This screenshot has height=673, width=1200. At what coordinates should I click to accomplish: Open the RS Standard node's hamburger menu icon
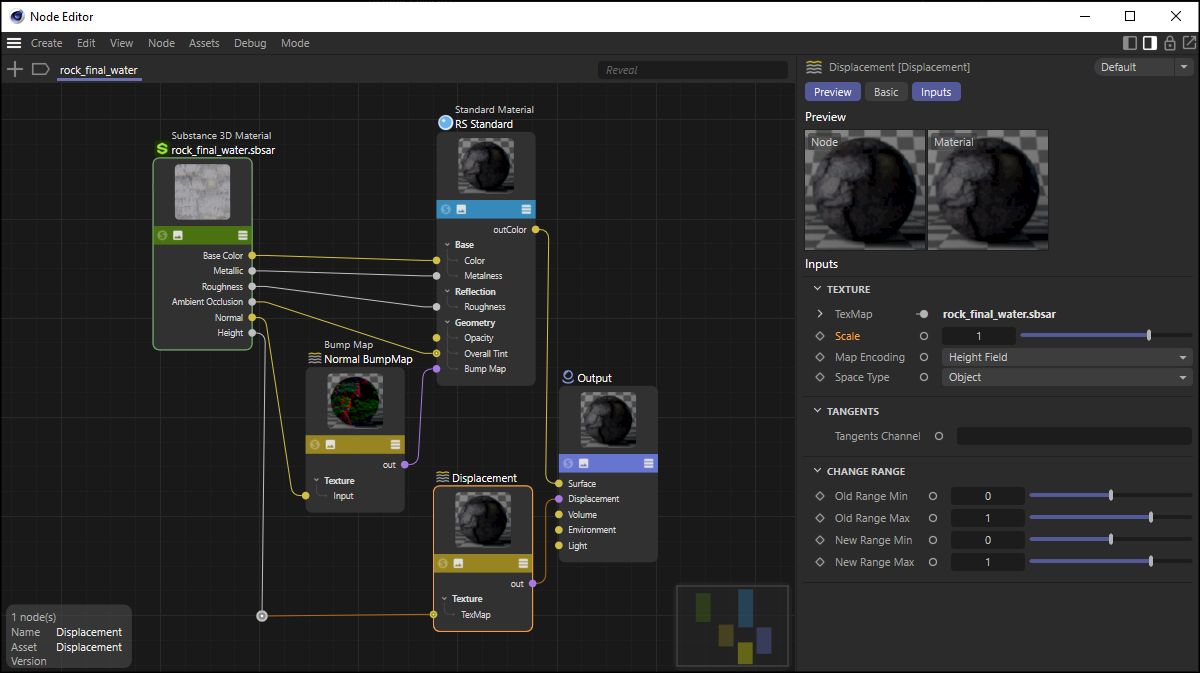[526, 209]
